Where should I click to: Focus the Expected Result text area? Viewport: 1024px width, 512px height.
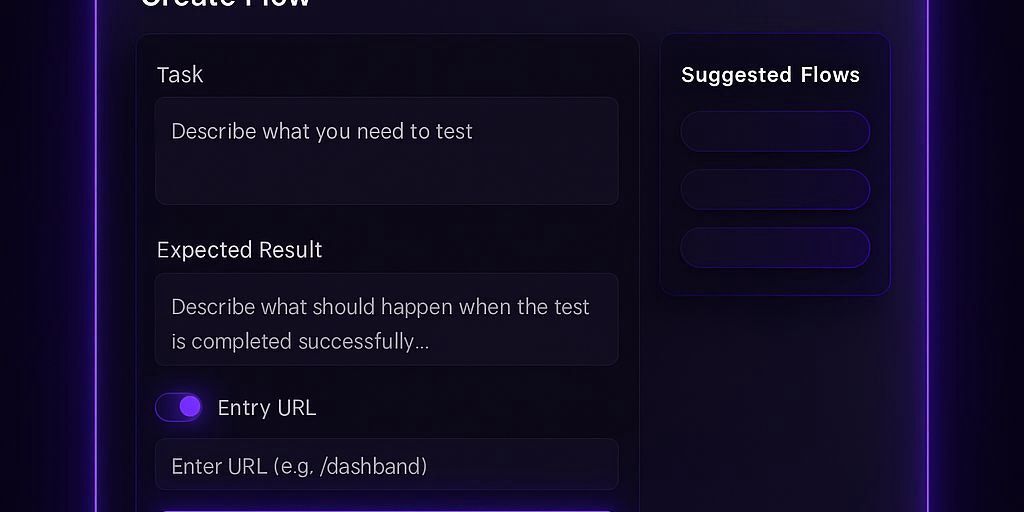tap(386, 319)
